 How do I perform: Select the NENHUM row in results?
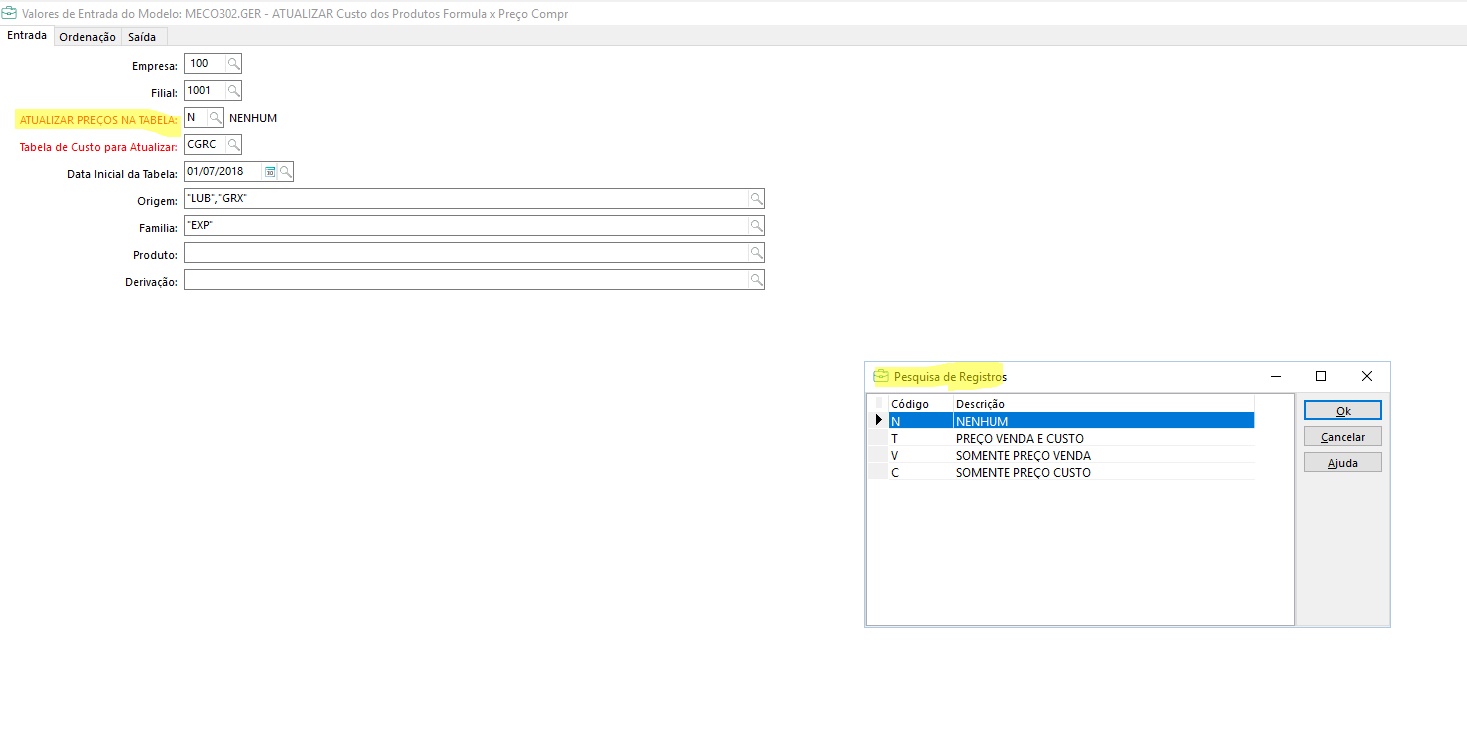1071,421
